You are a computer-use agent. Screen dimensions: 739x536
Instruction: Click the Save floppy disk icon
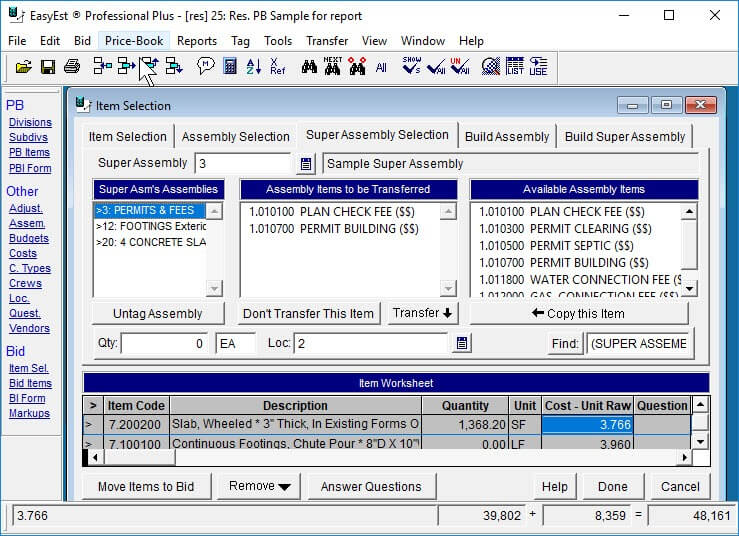[48, 66]
